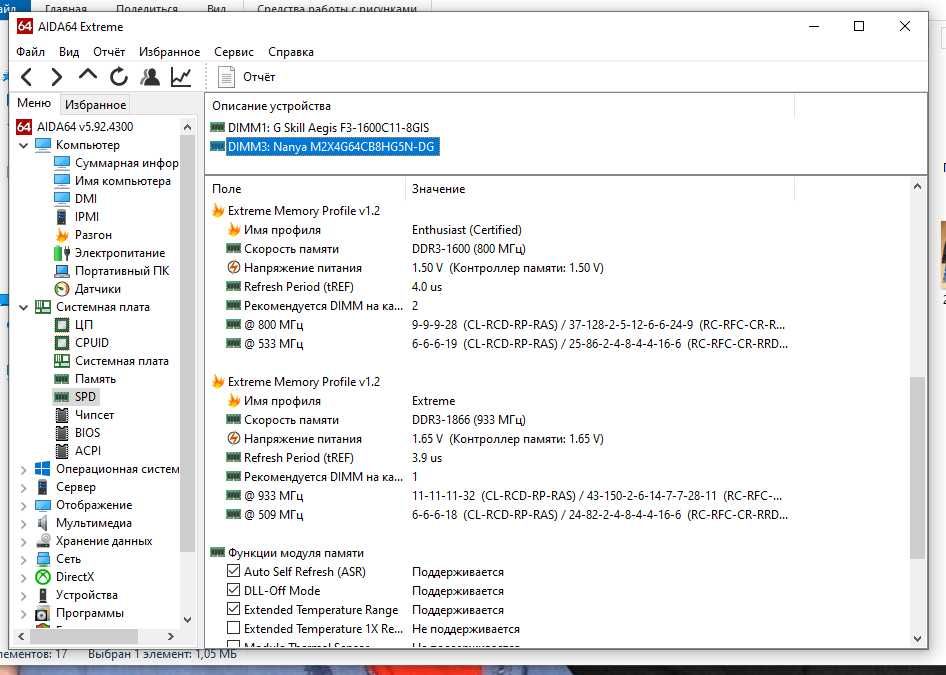946x675 pixels.
Task: Toggle DLL-Off Mode checkbox
Action: (x=233, y=589)
